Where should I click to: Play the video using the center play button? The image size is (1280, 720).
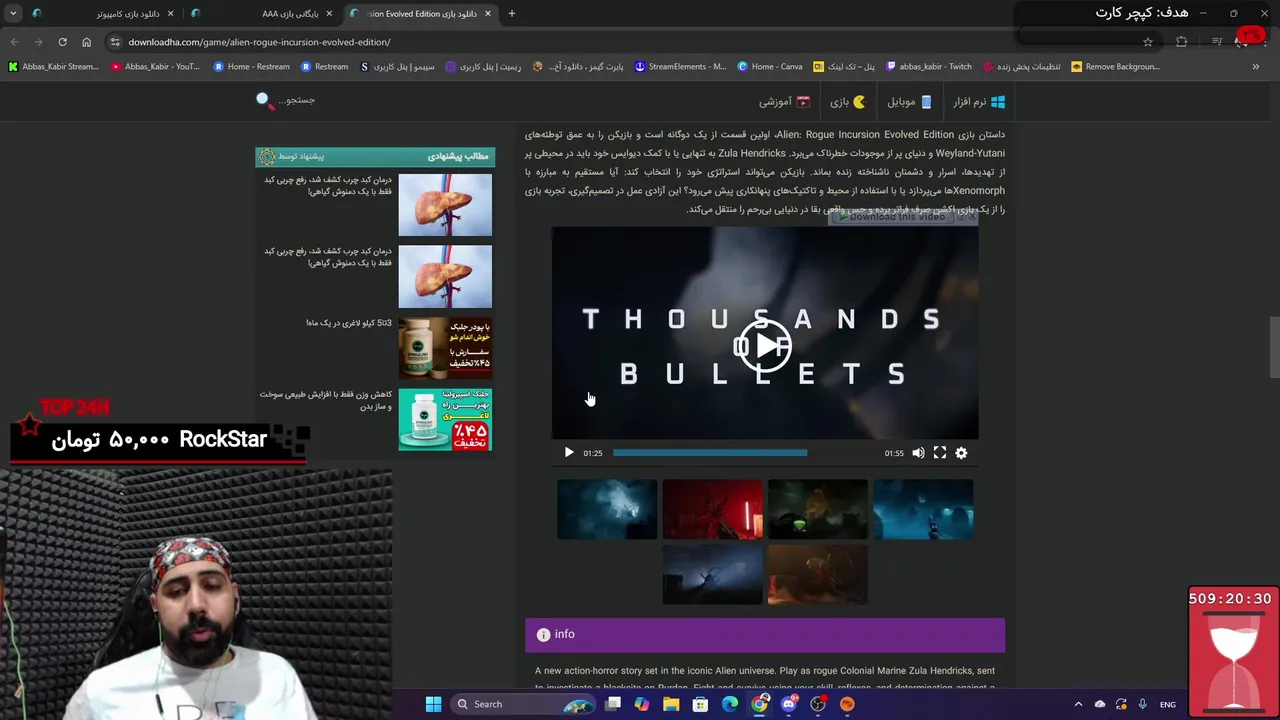(x=766, y=346)
